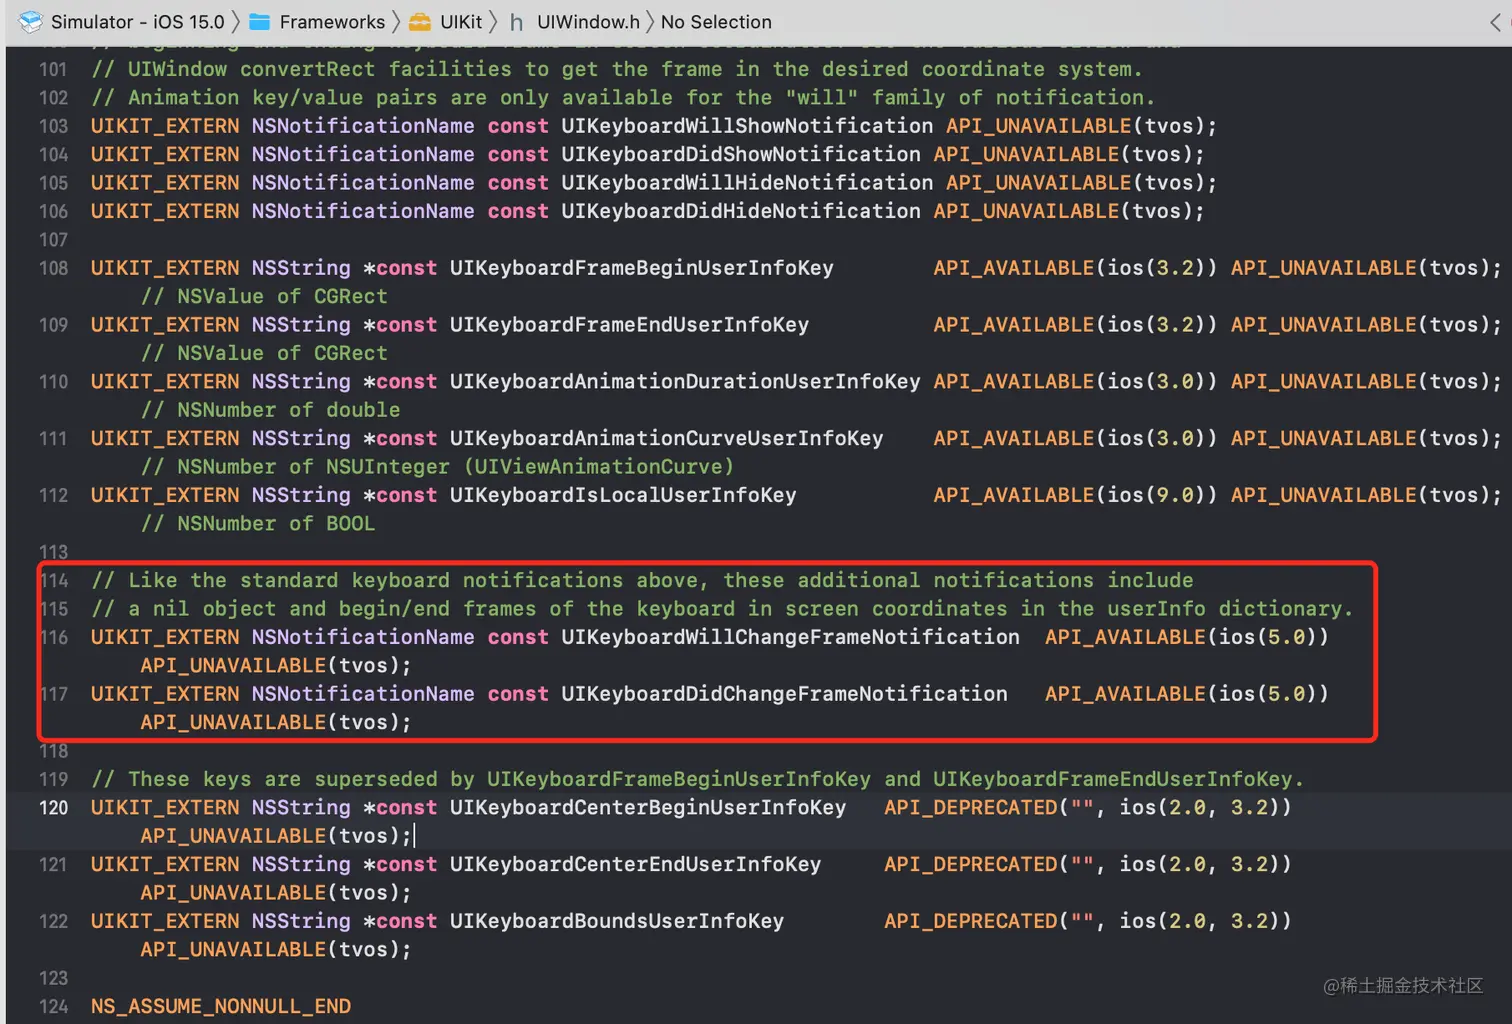
Task: Click the NS_ASSUME_NONNULL_END macro
Action: 221,1007
